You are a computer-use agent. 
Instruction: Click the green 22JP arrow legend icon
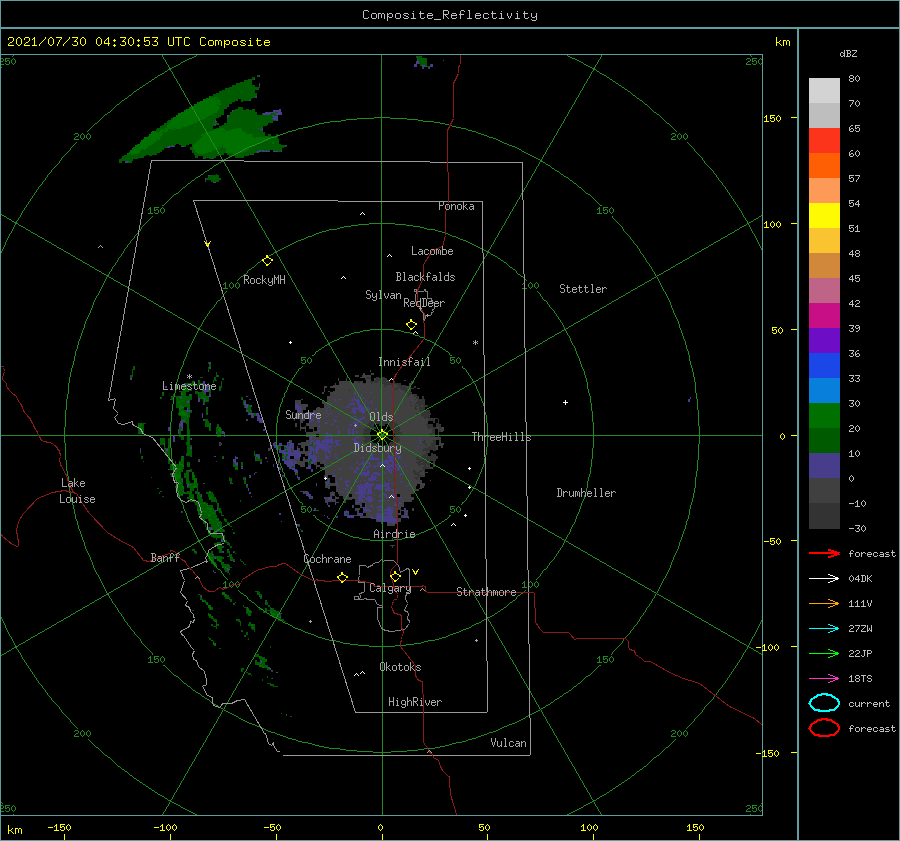tap(824, 653)
